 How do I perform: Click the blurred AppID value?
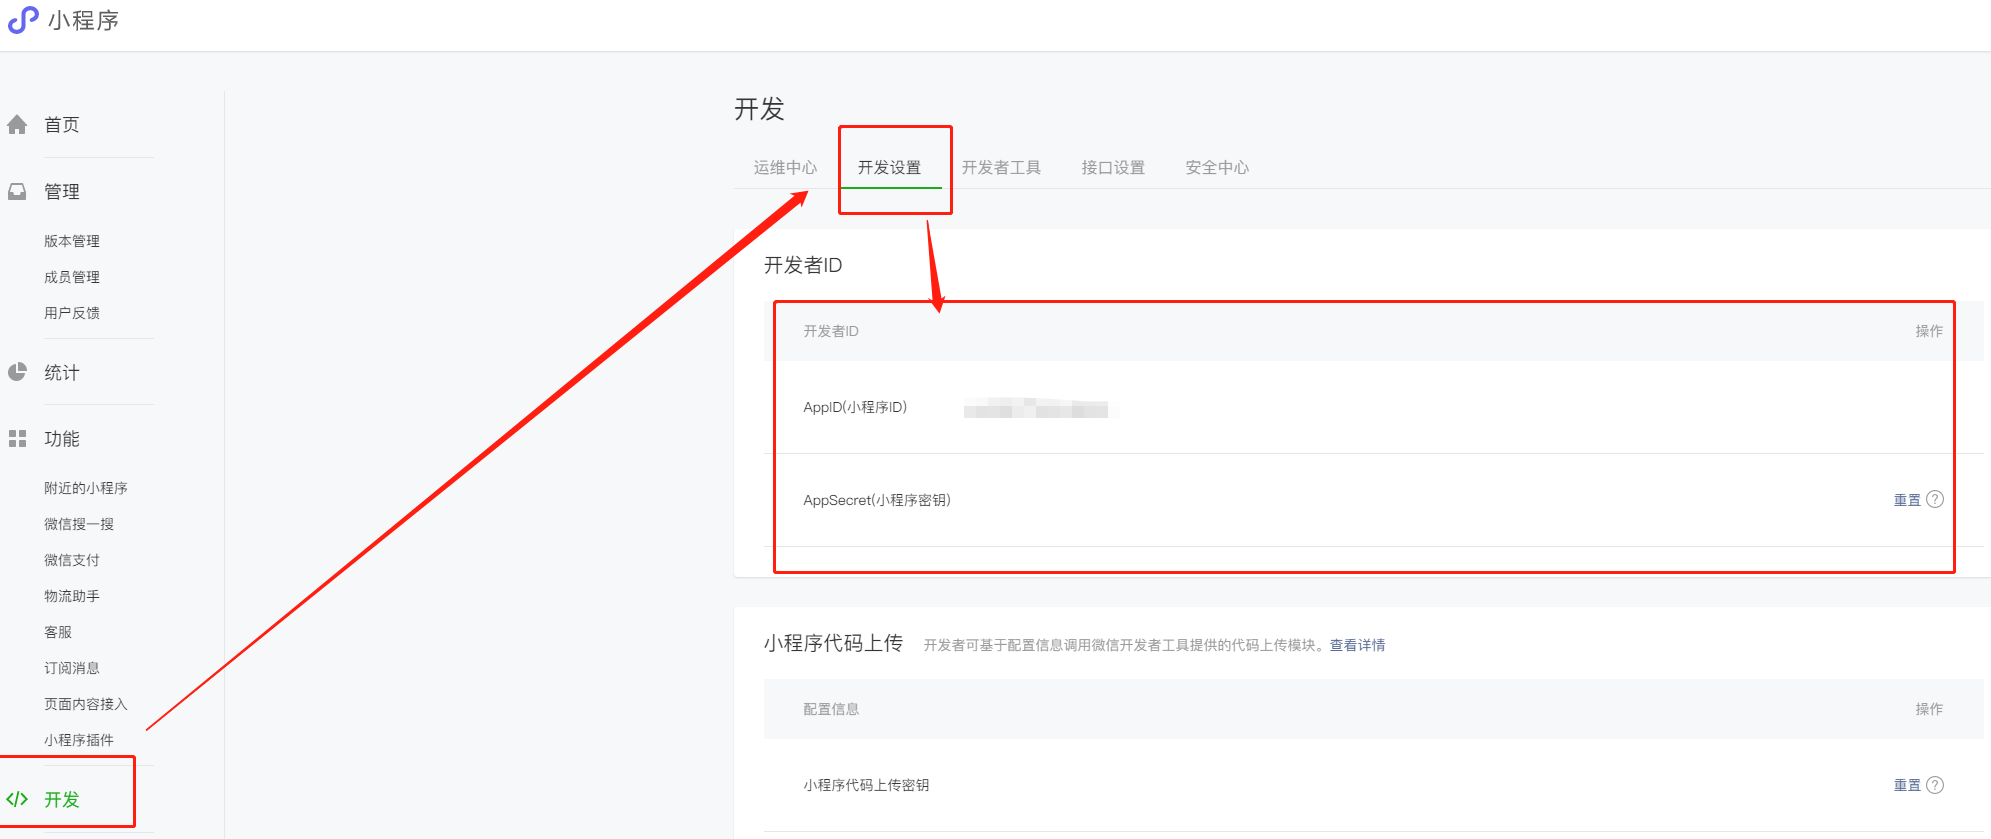pos(1035,408)
